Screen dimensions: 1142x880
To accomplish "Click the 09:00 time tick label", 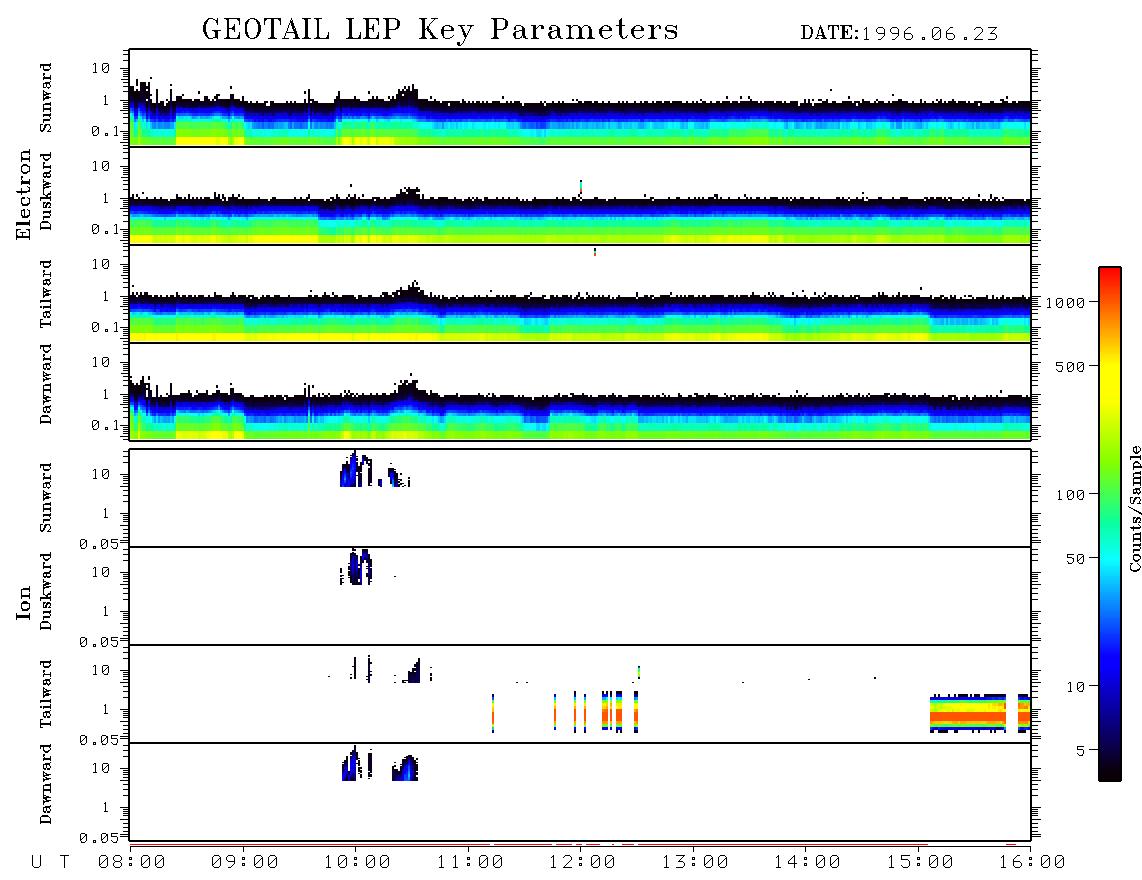I will point(245,862).
